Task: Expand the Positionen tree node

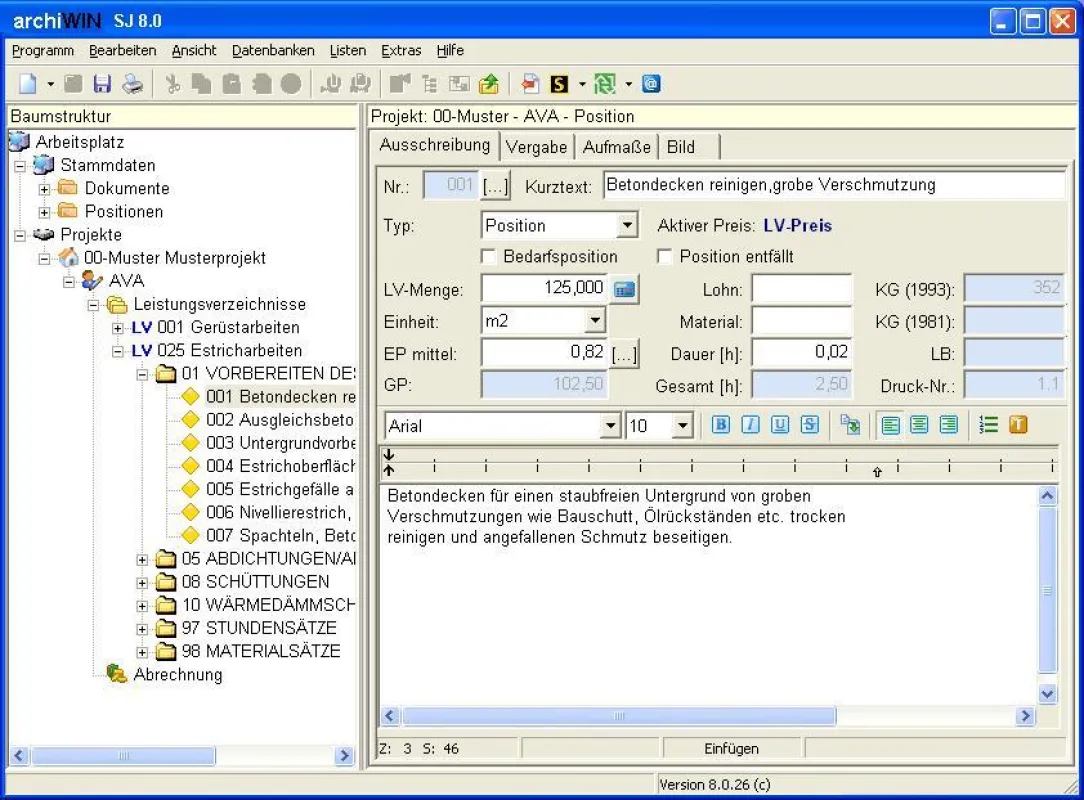Action: (45, 212)
